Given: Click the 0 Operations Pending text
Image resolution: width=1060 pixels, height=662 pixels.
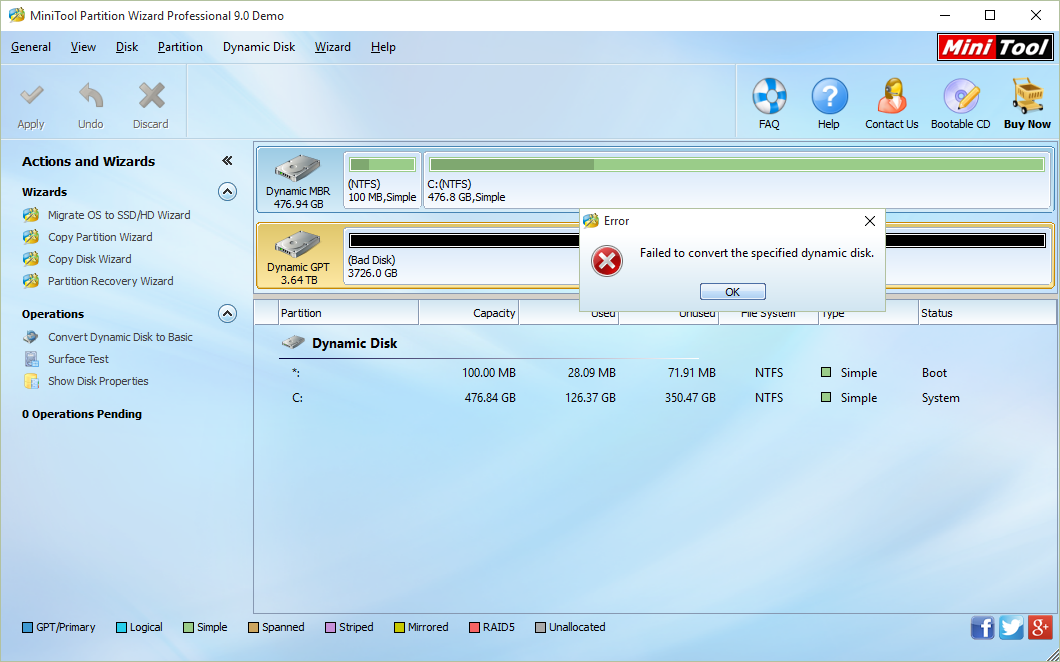Looking at the screenshot, I should [82, 414].
